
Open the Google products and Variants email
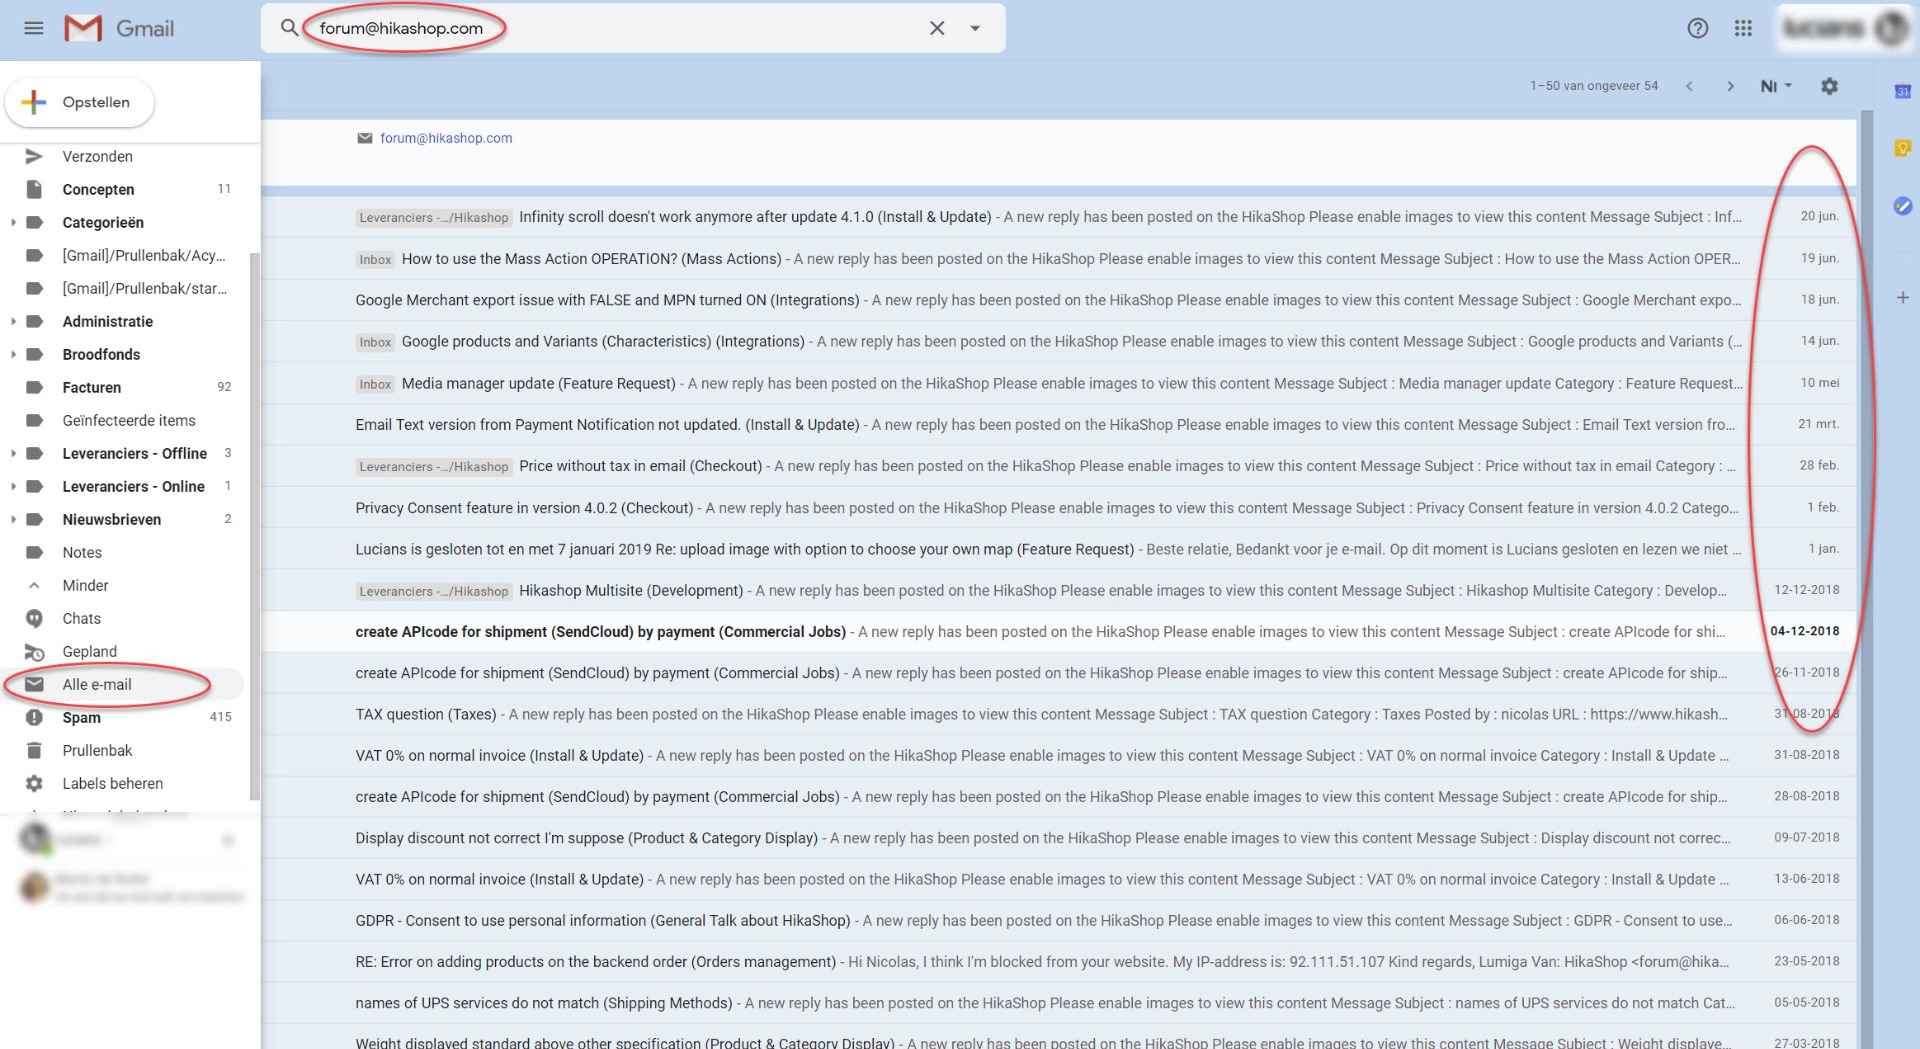click(x=1058, y=342)
